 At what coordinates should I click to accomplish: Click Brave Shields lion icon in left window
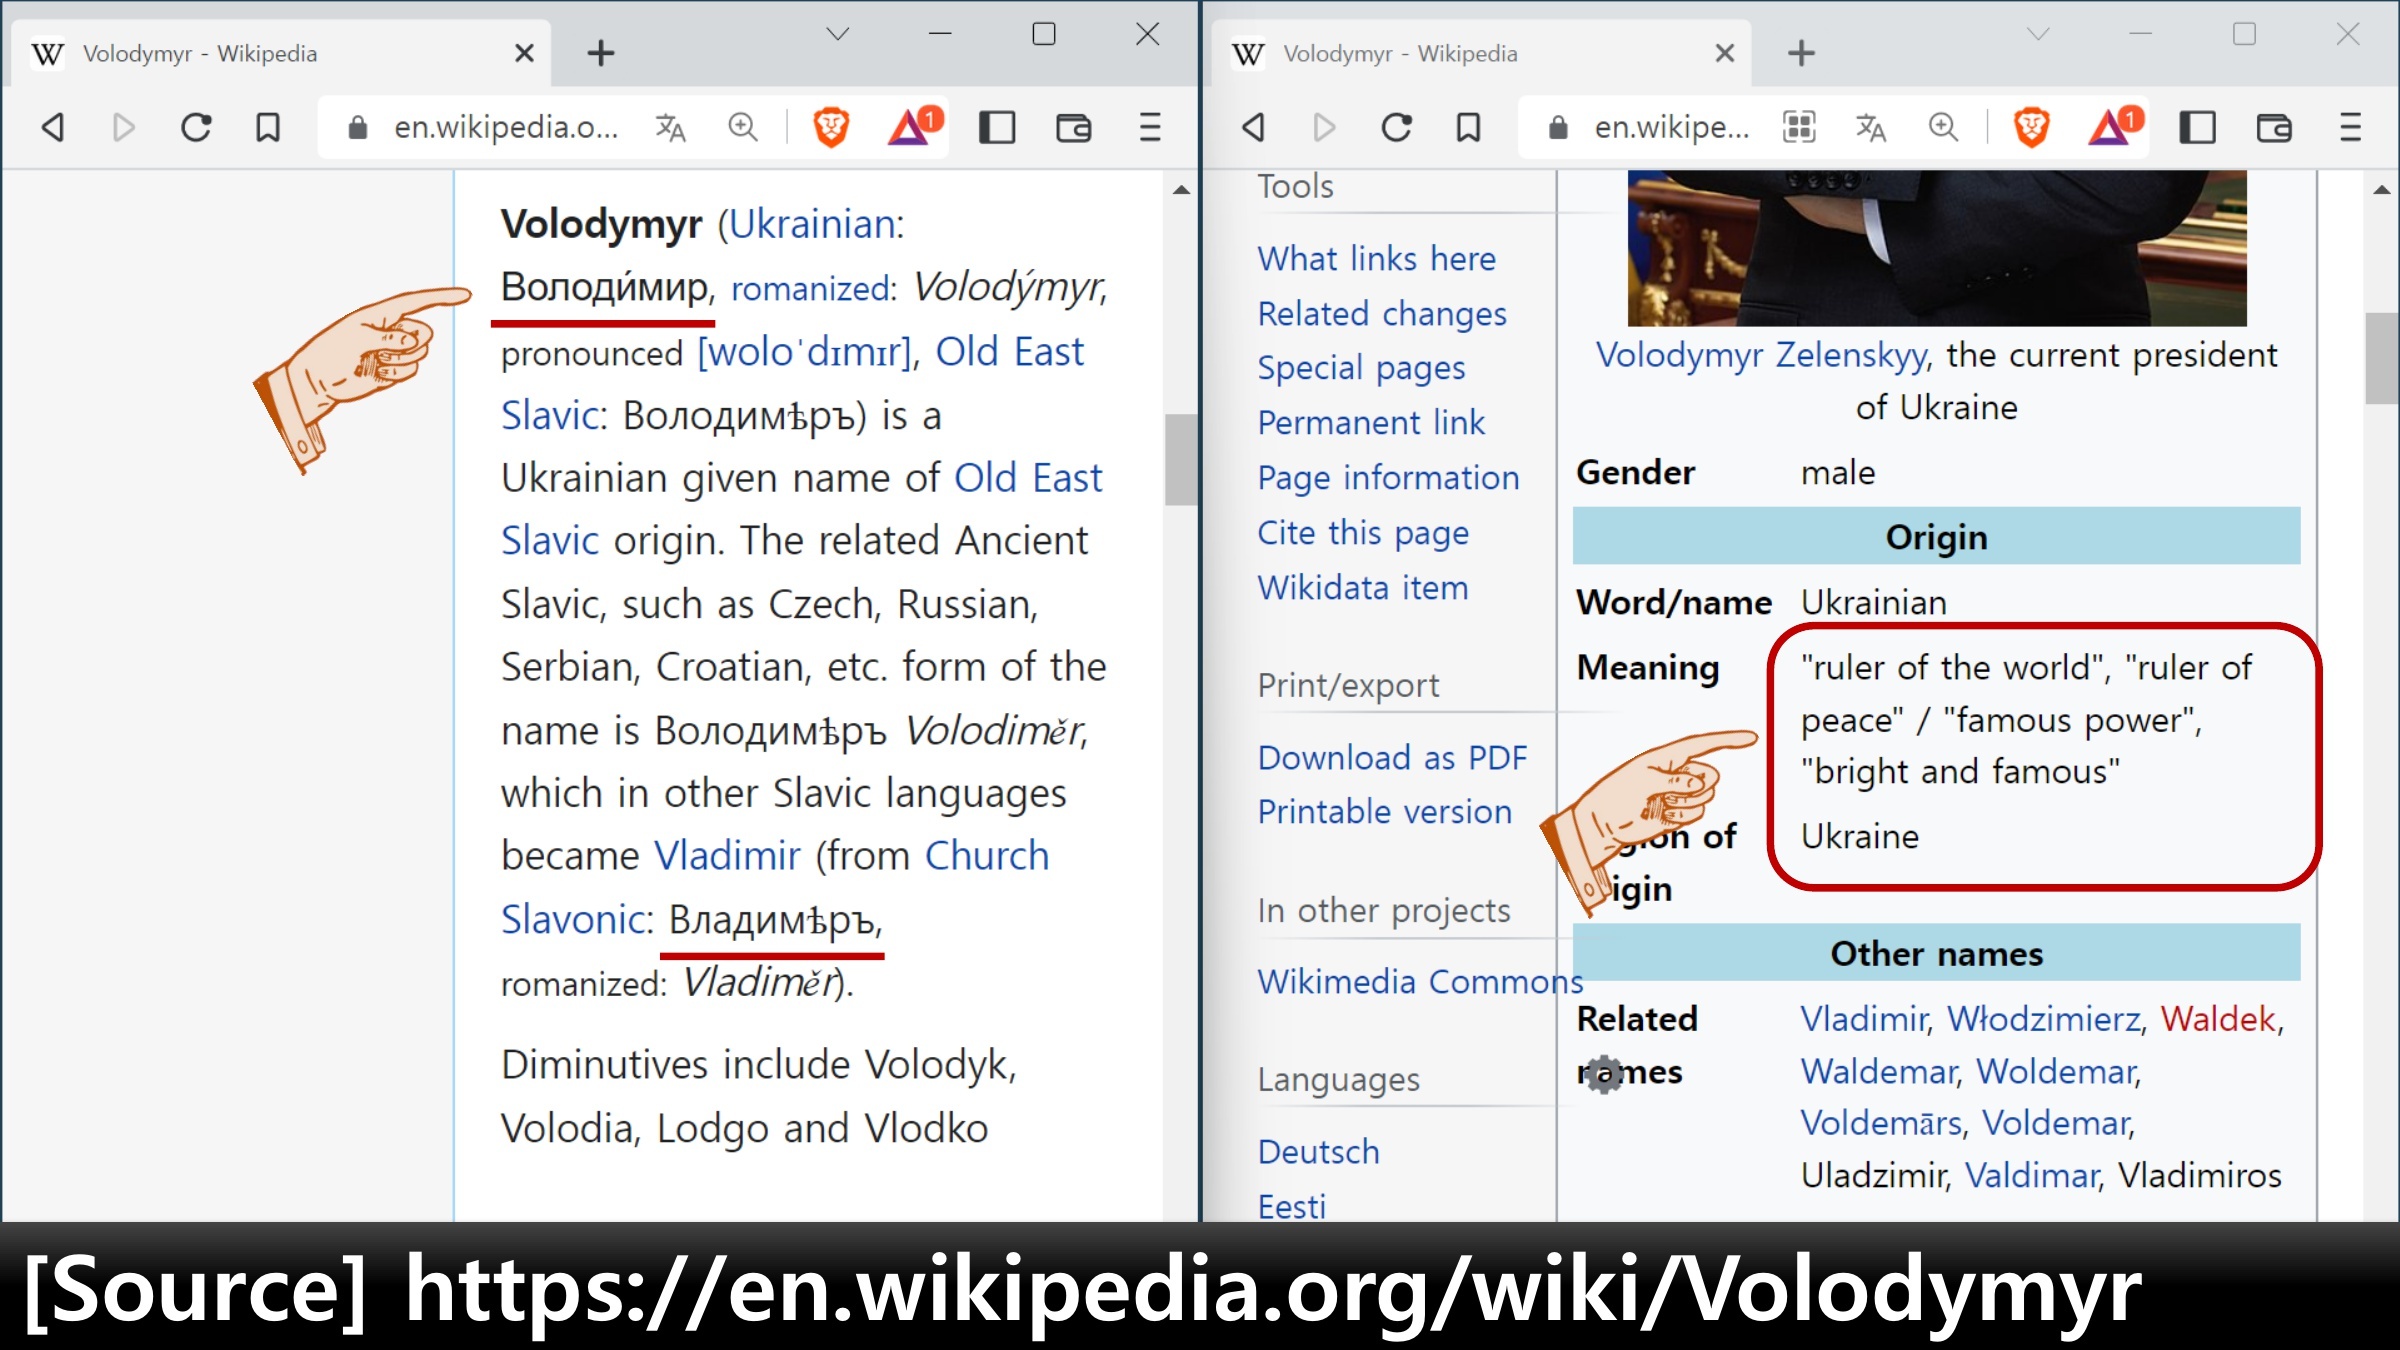coord(831,127)
